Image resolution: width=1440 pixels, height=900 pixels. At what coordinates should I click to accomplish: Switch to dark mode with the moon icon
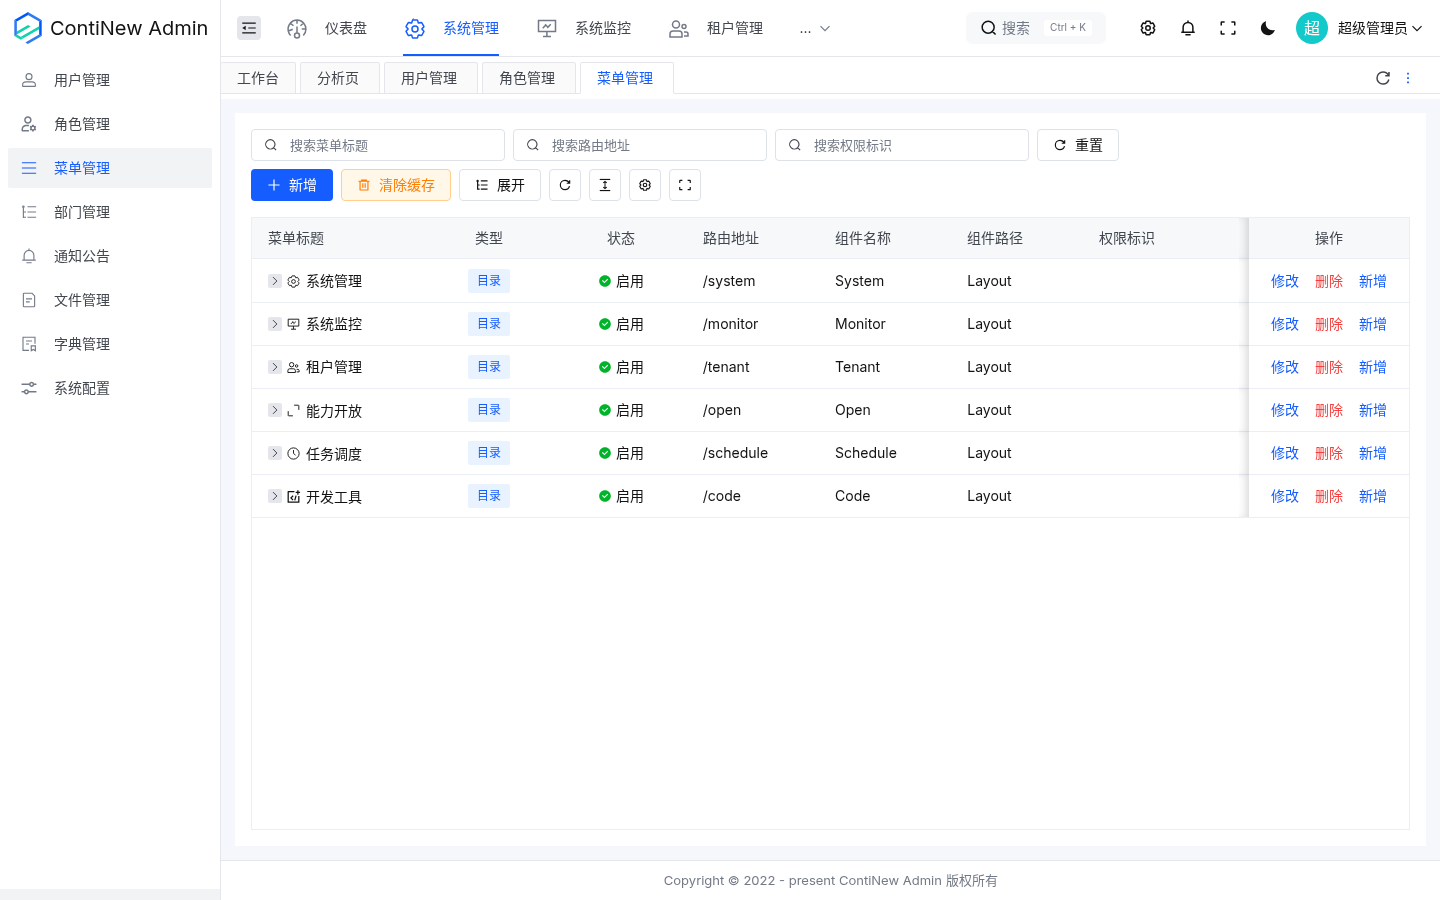coord(1268,28)
